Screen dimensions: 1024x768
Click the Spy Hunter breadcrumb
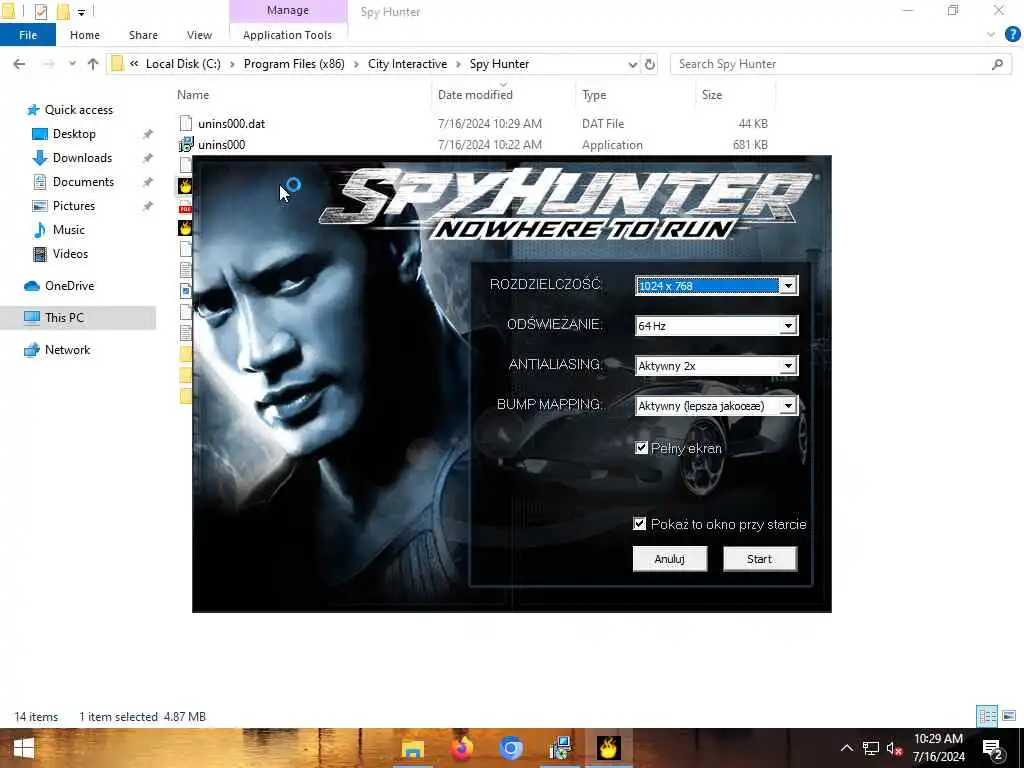click(500, 64)
